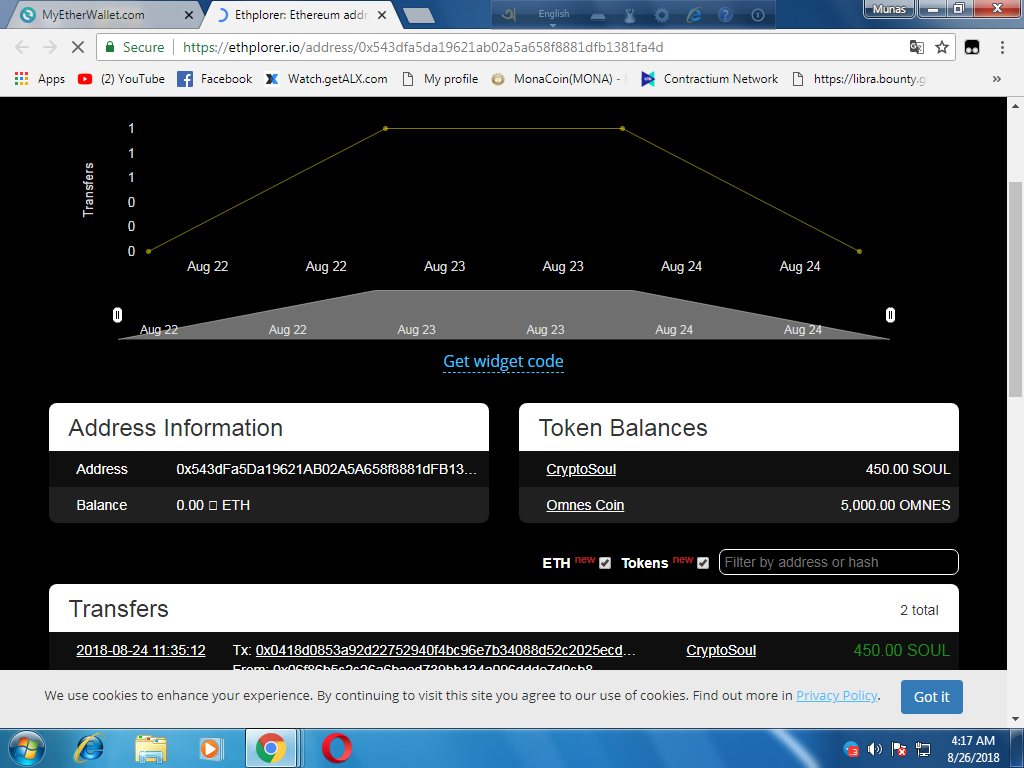Viewport: 1024px width, 768px height.
Task: Click the Got it cookie button
Action: tap(931, 696)
